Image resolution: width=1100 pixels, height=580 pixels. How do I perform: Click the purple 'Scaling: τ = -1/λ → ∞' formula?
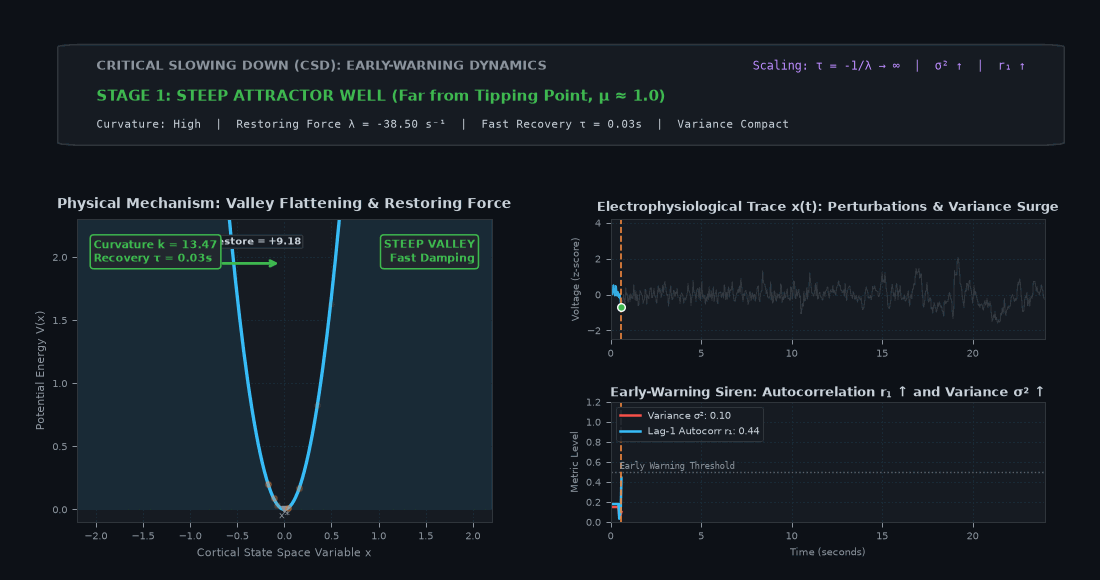(826, 66)
